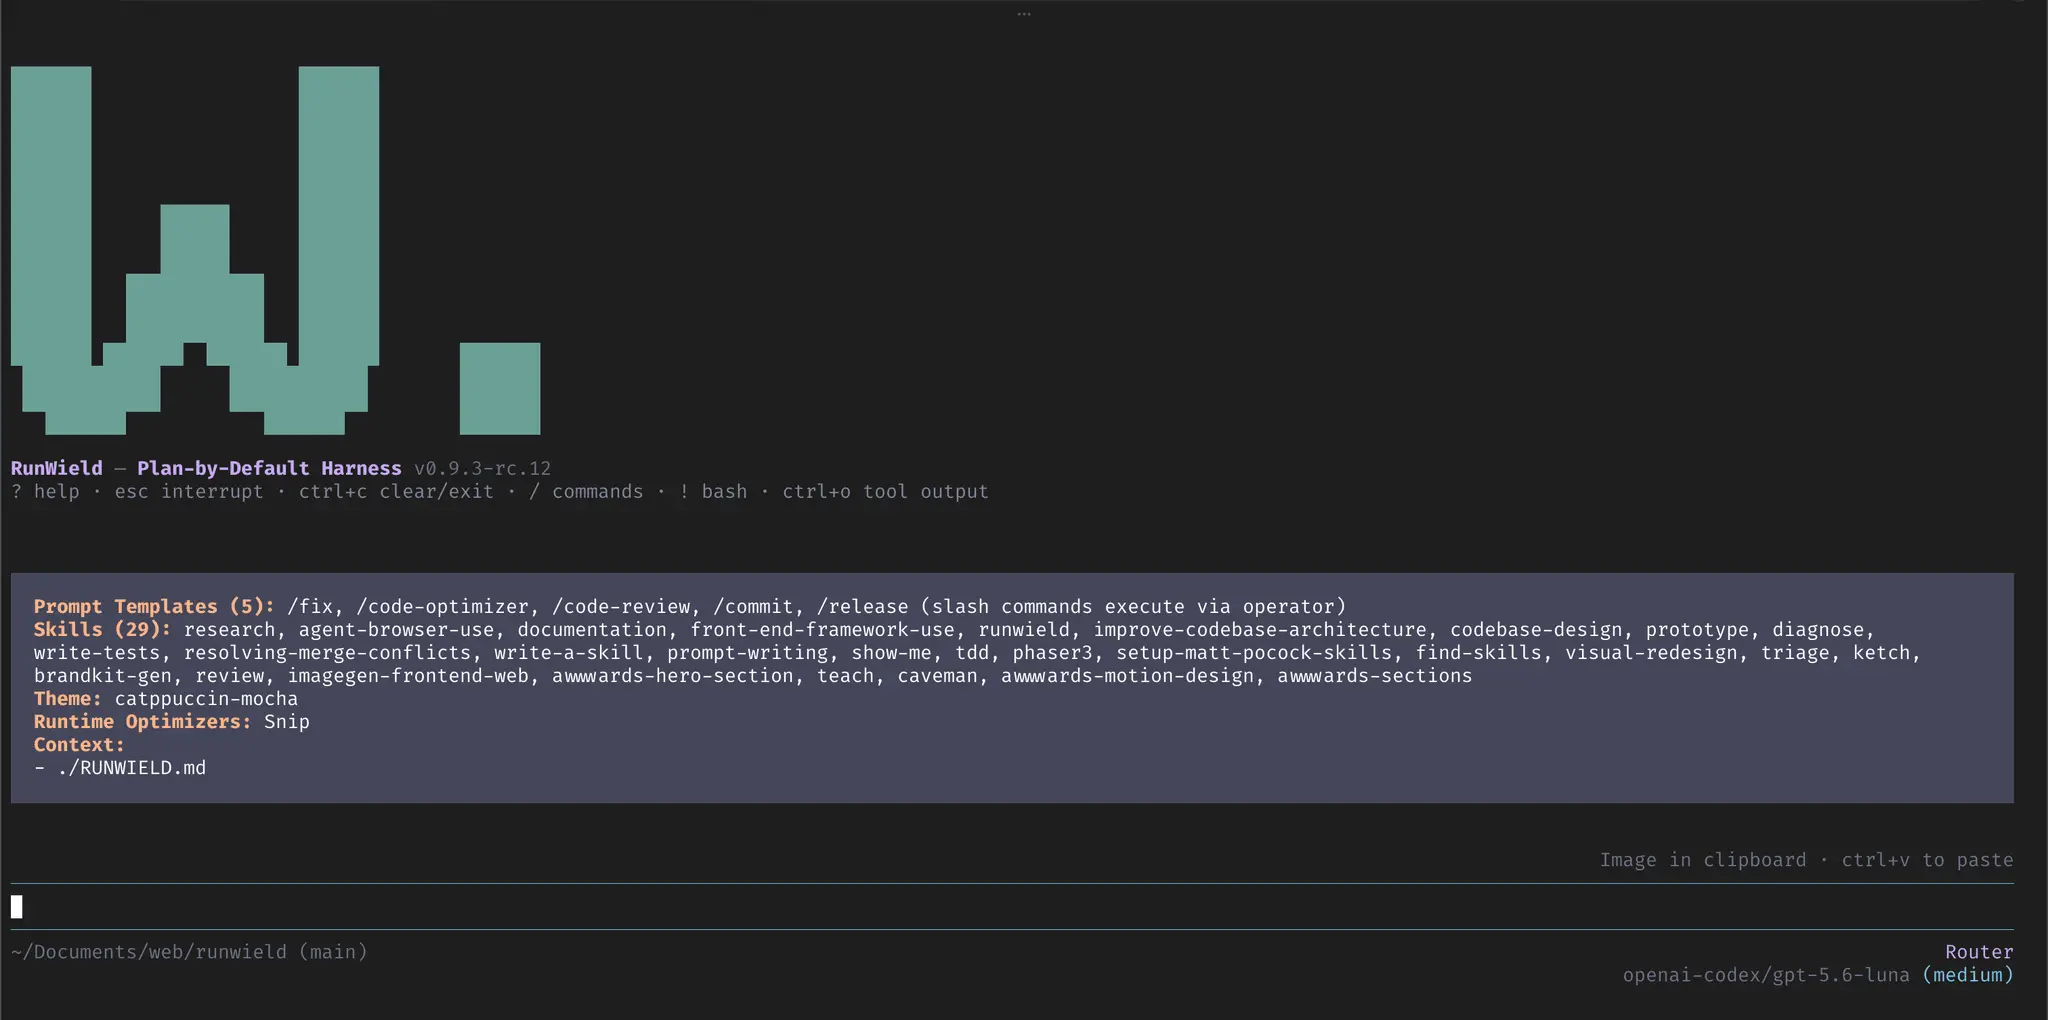This screenshot has height=1020, width=2048.
Task: Click the 'Prompt Templates (5):' label
Action: pyautogui.click(x=154, y=606)
